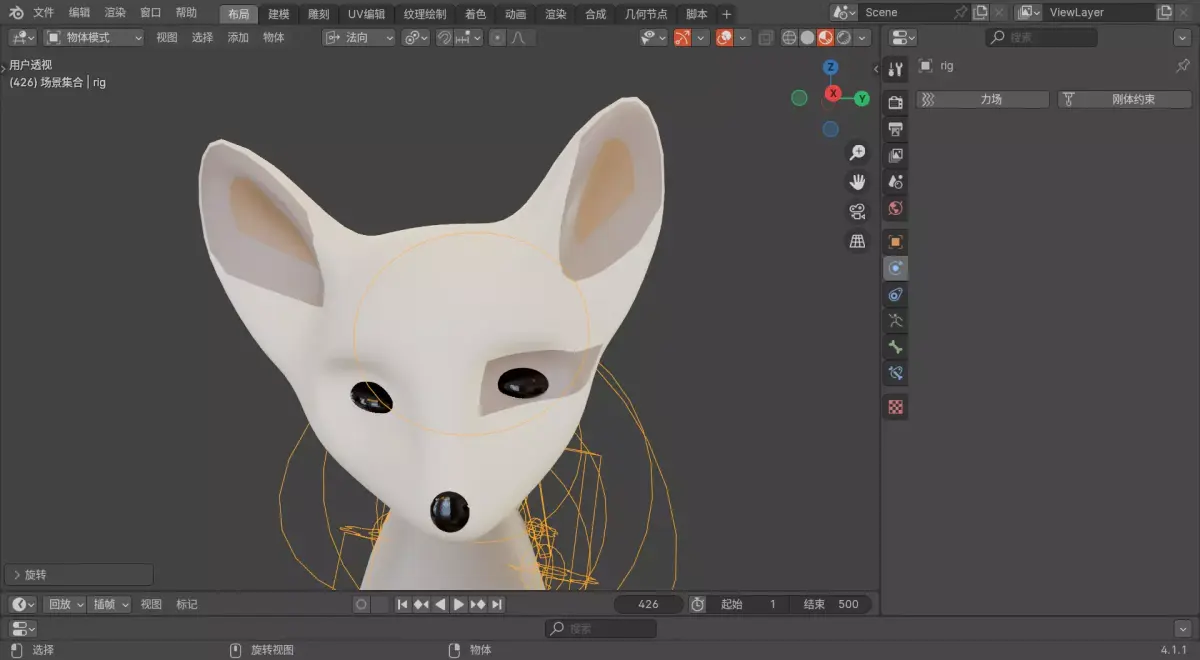Open the pivot point dropdown

[415, 37]
